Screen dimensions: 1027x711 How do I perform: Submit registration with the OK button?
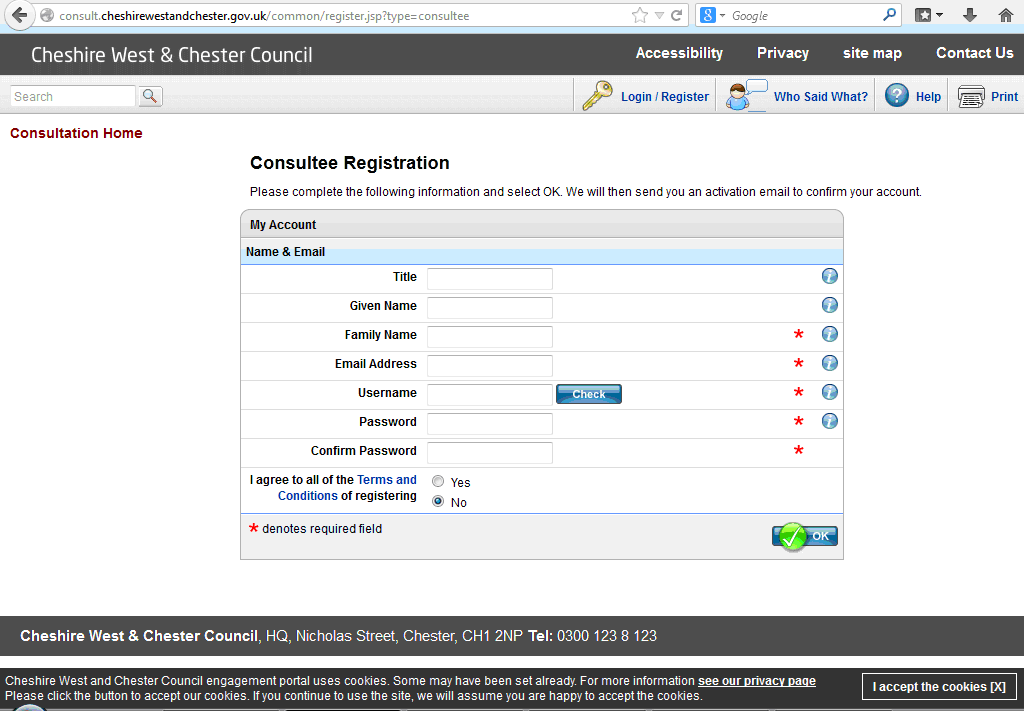804,537
